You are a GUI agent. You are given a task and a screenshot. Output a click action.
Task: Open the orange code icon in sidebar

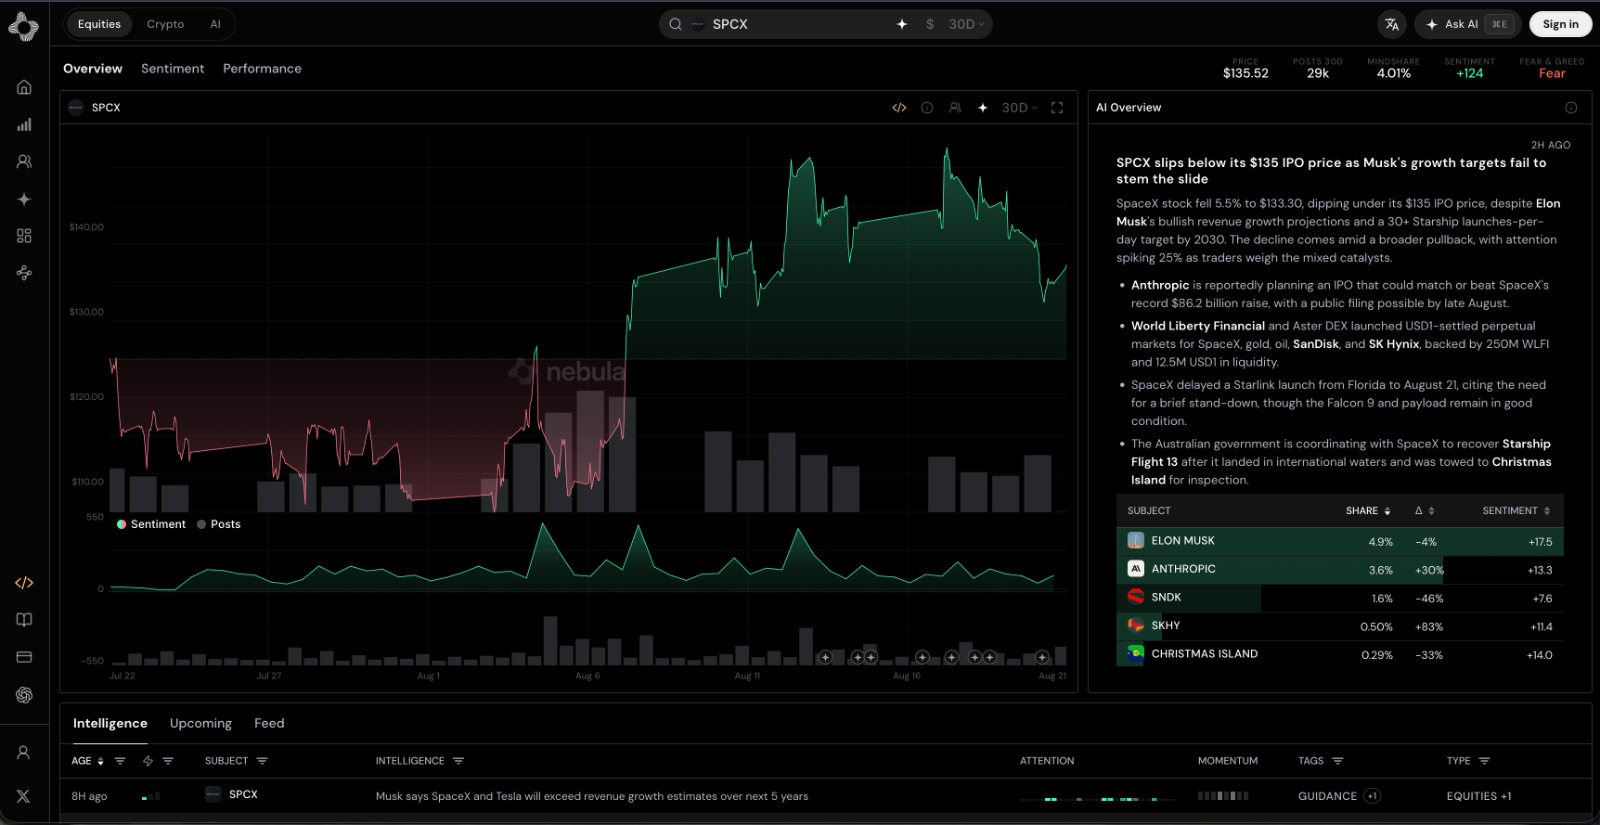(24, 583)
